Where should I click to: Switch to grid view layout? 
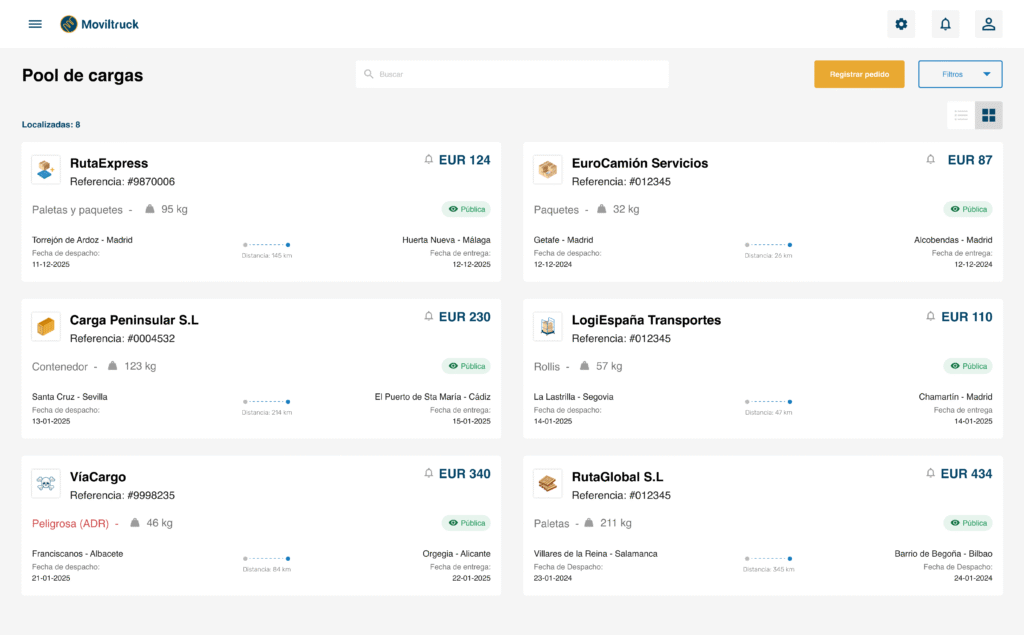[x=989, y=115]
